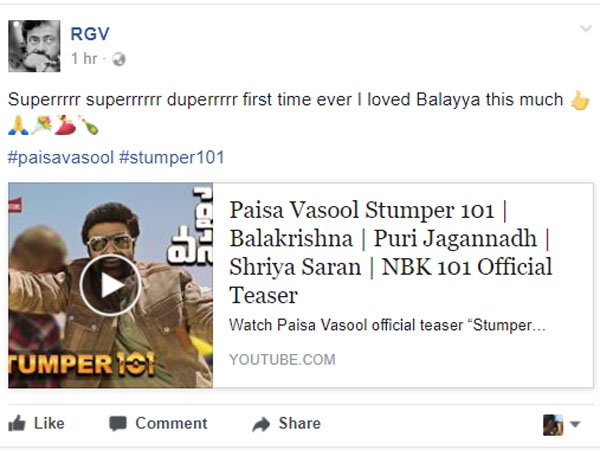
Task: Play the Paisa Vasool teaser video
Action: (110, 285)
